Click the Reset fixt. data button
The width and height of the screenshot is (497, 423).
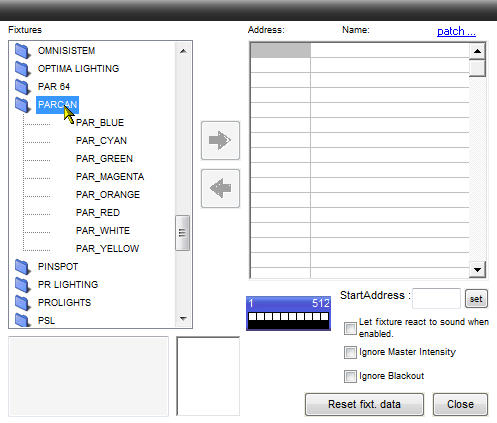[x=364, y=404]
